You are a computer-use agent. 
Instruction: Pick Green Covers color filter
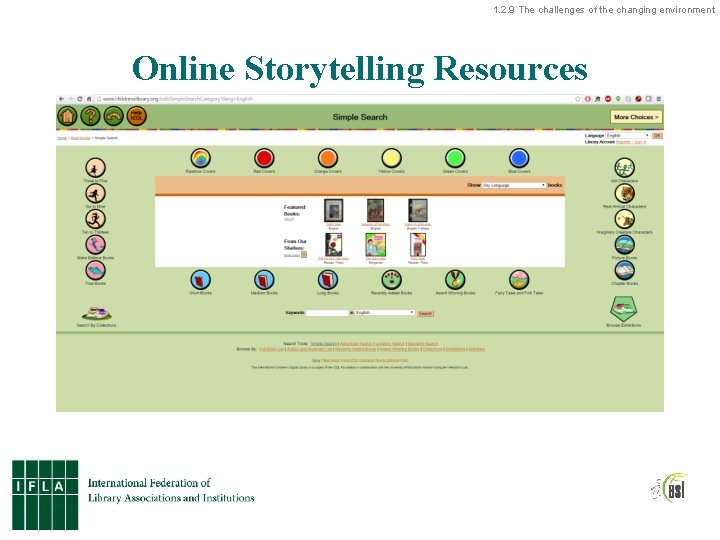point(455,158)
